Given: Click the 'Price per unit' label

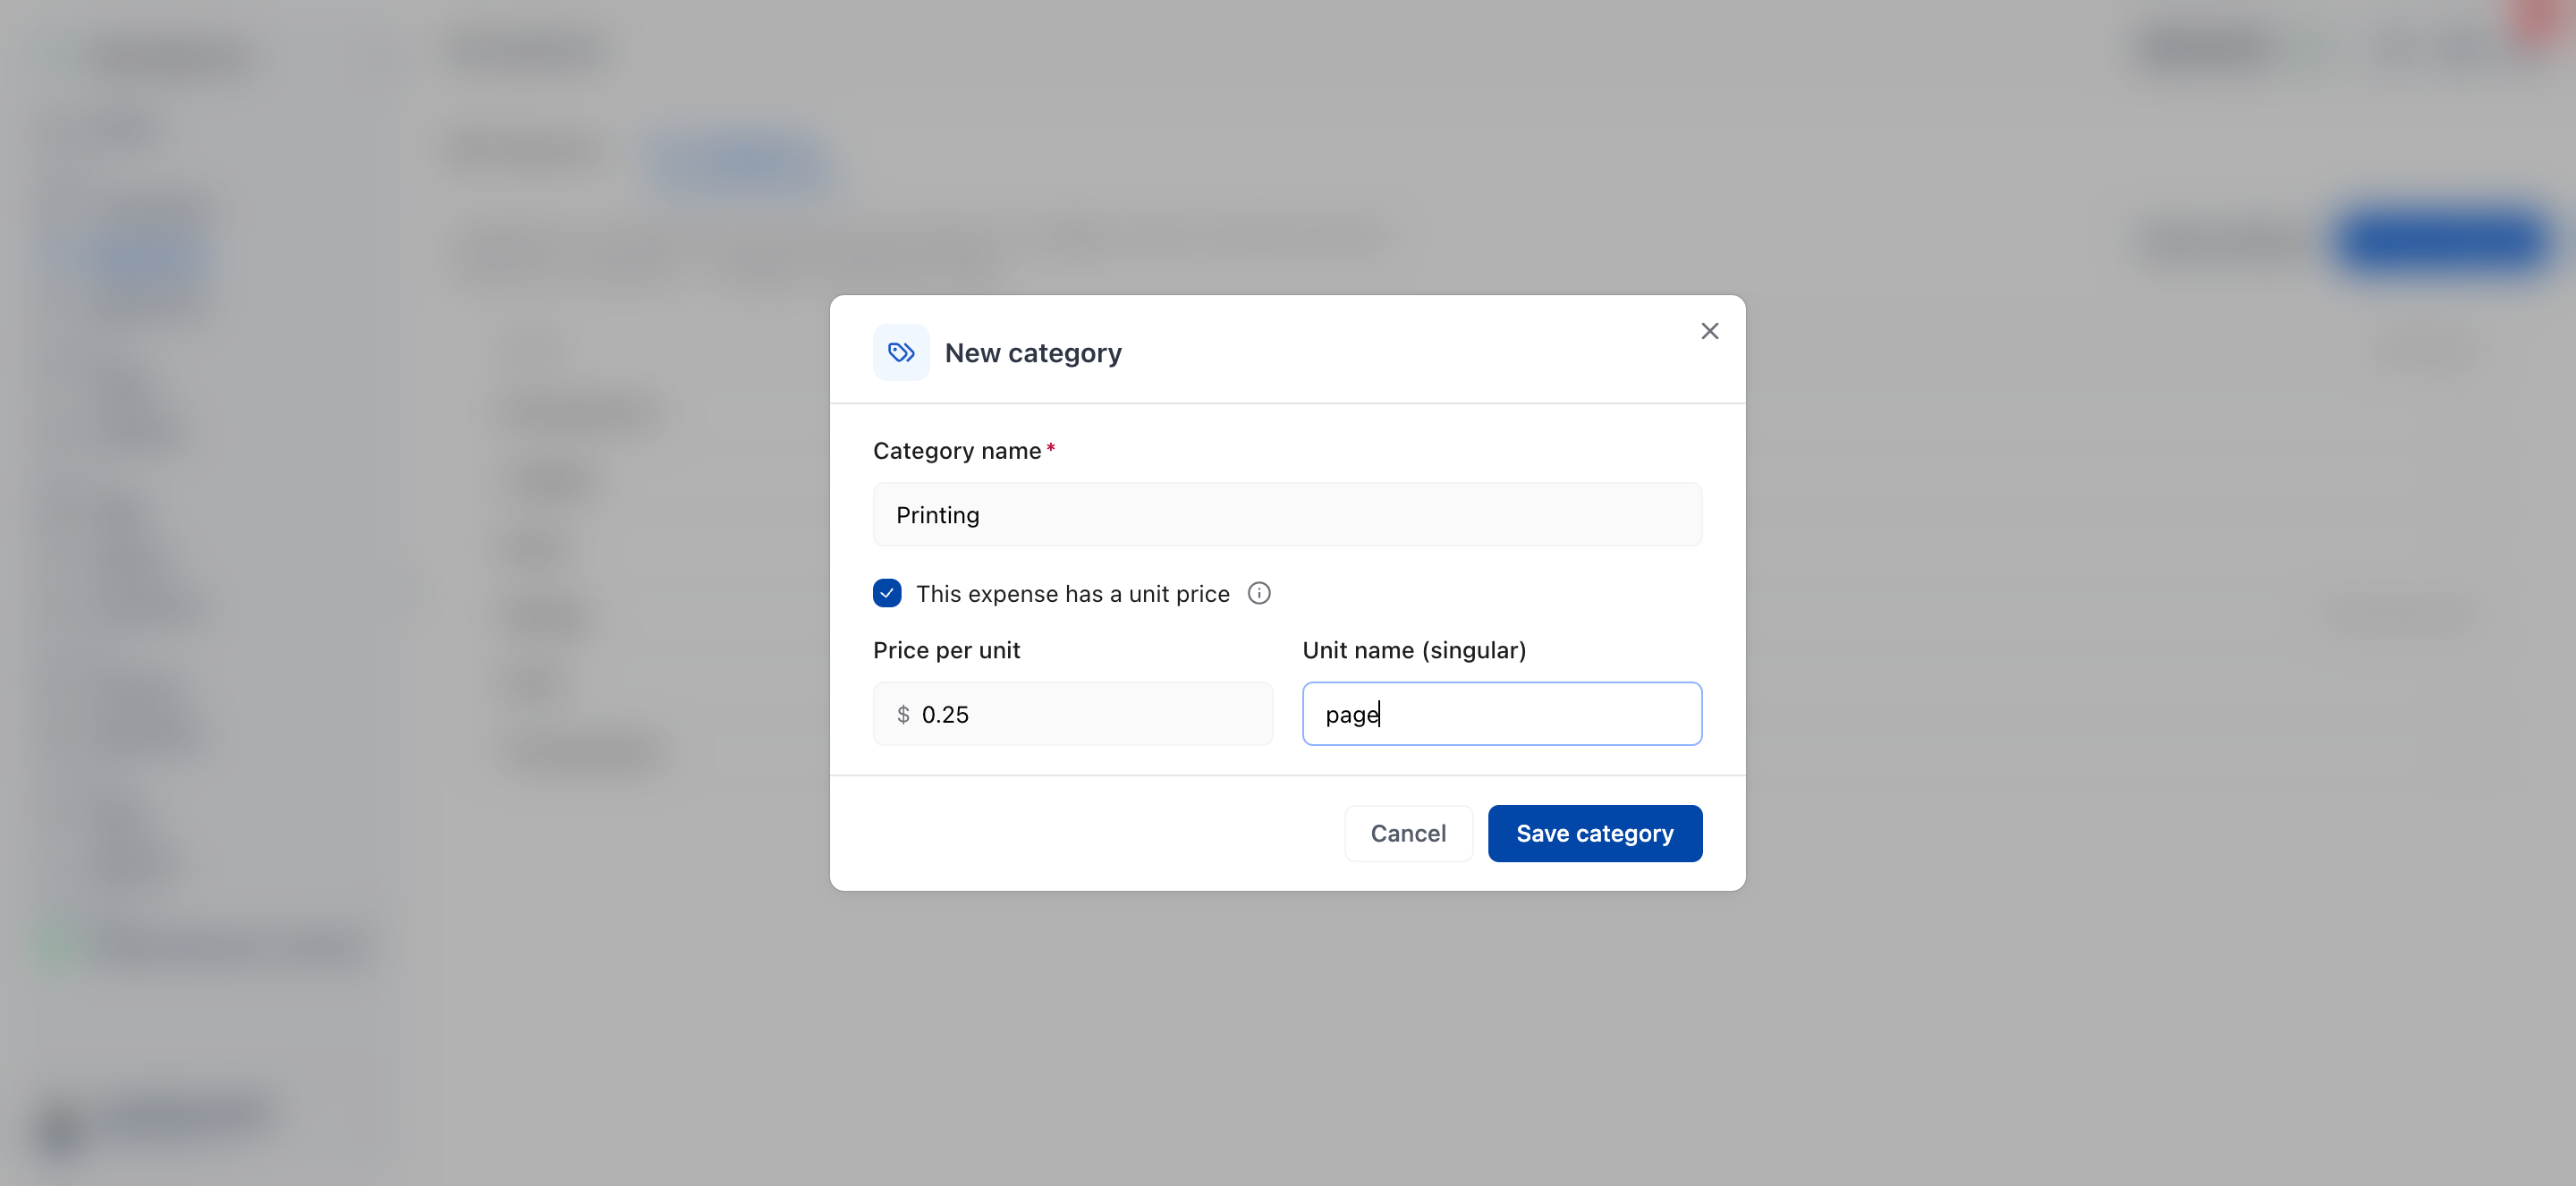Looking at the screenshot, I should point(946,650).
